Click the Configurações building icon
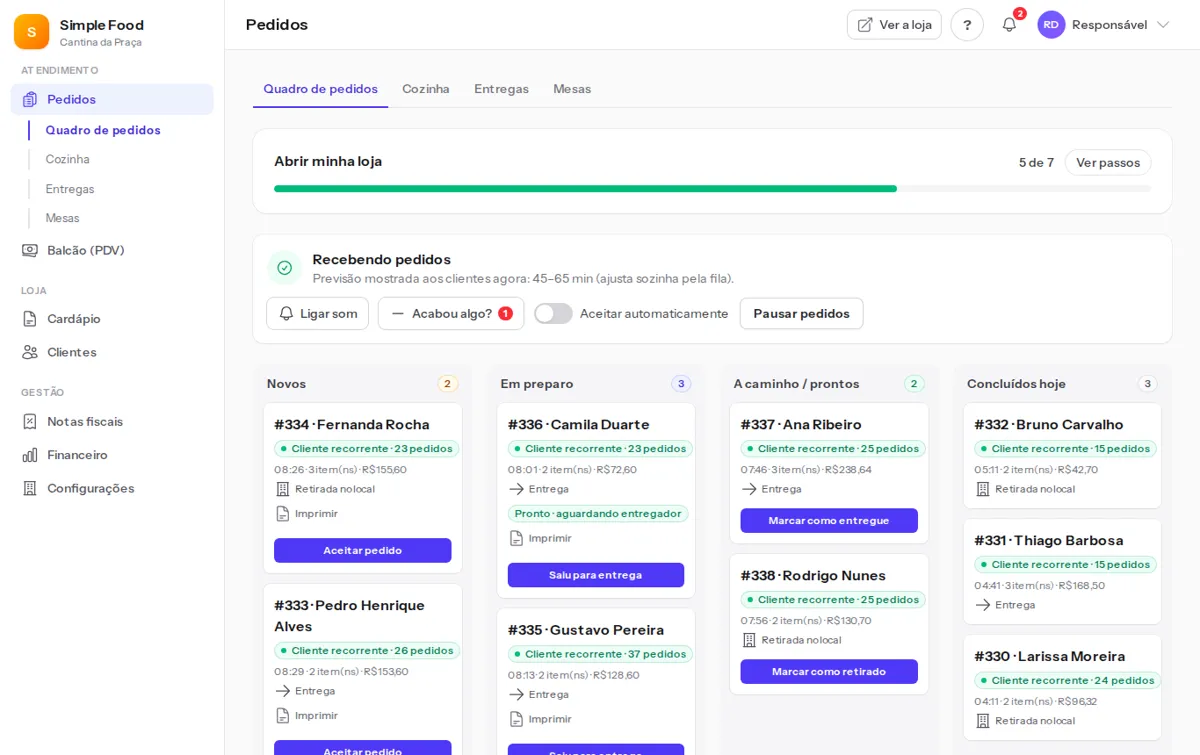1200x755 pixels. point(30,488)
